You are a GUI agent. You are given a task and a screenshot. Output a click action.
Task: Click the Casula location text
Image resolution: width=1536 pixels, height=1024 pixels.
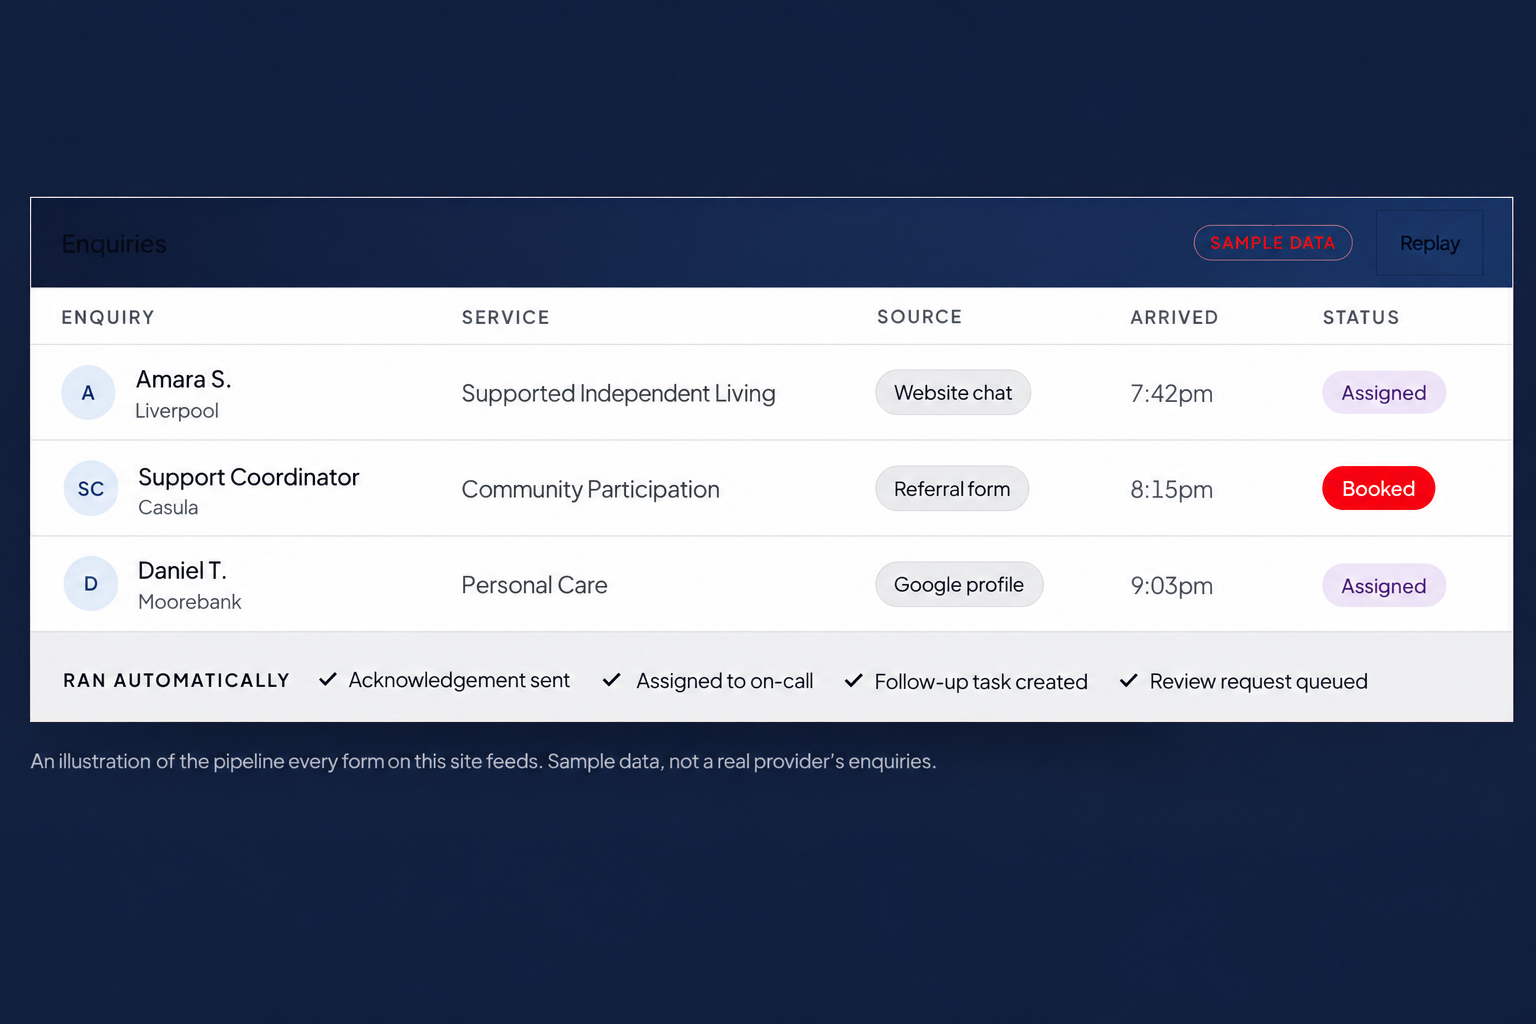click(x=168, y=508)
